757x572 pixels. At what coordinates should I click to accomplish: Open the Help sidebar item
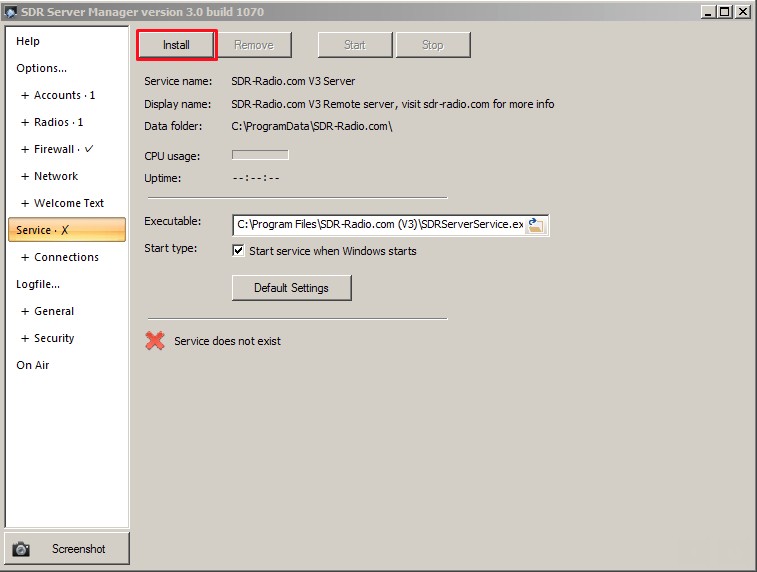(x=28, y=41)
